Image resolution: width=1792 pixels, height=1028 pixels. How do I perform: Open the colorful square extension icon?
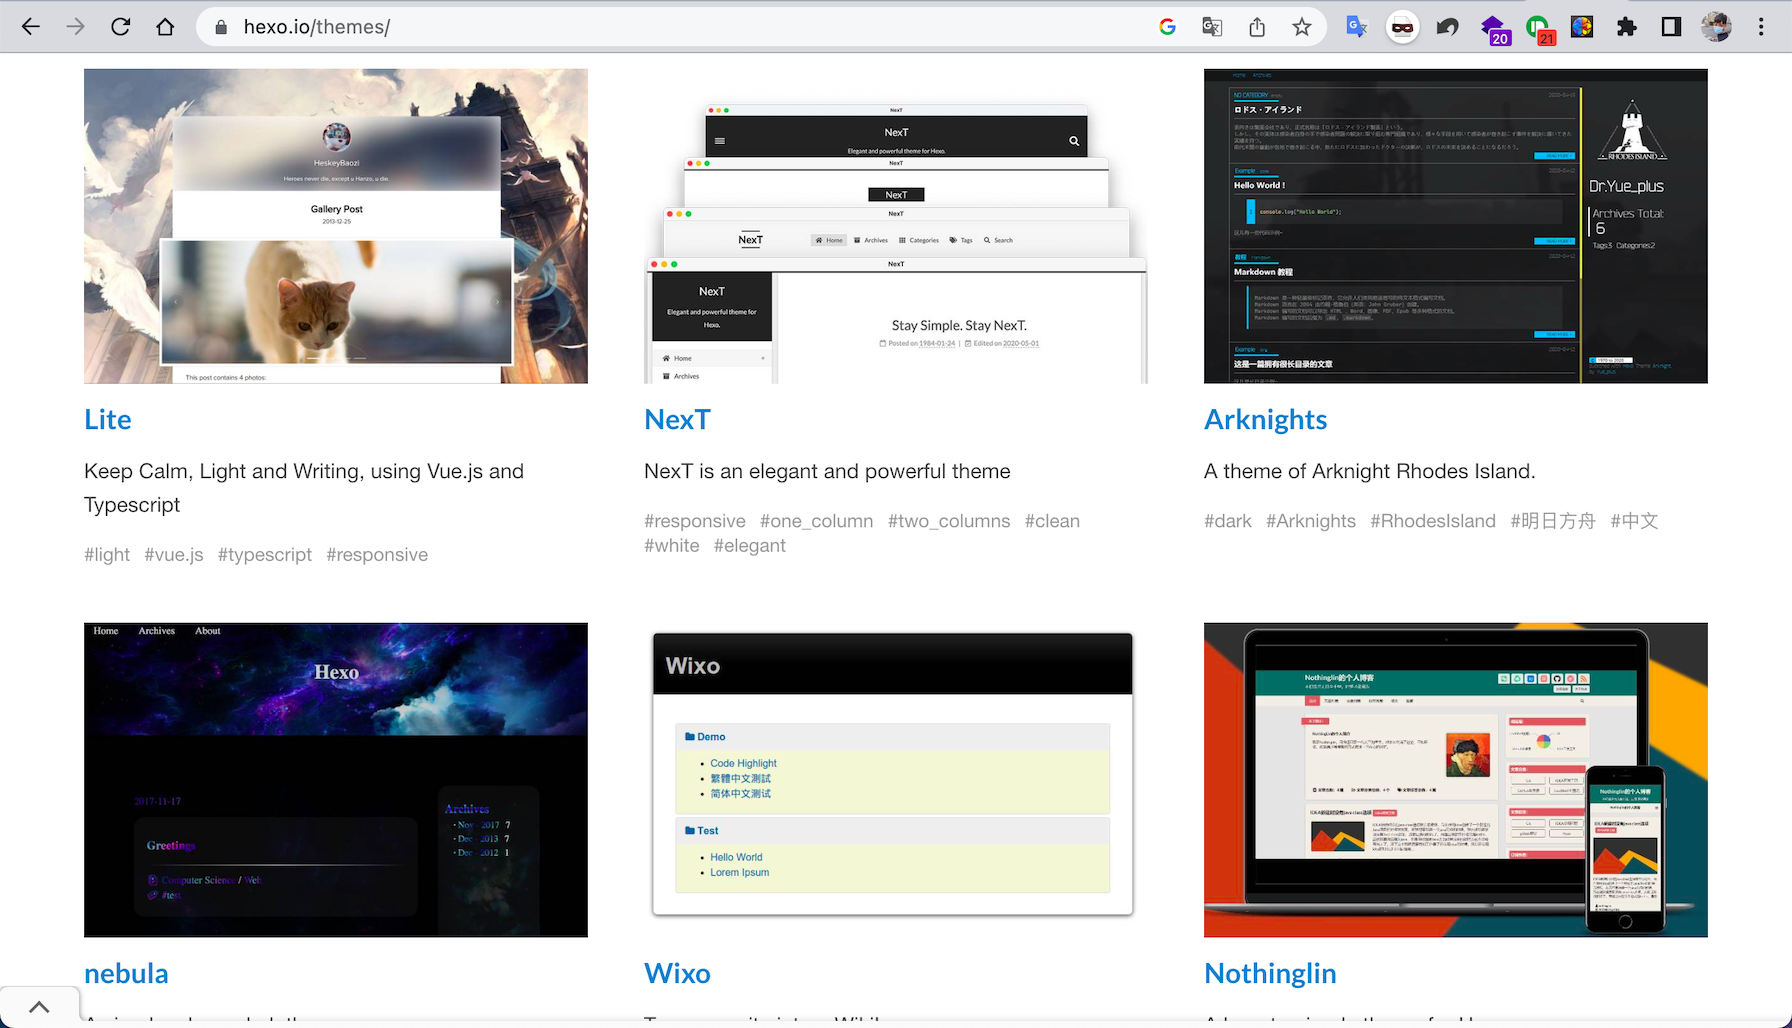pos(1582,27)
